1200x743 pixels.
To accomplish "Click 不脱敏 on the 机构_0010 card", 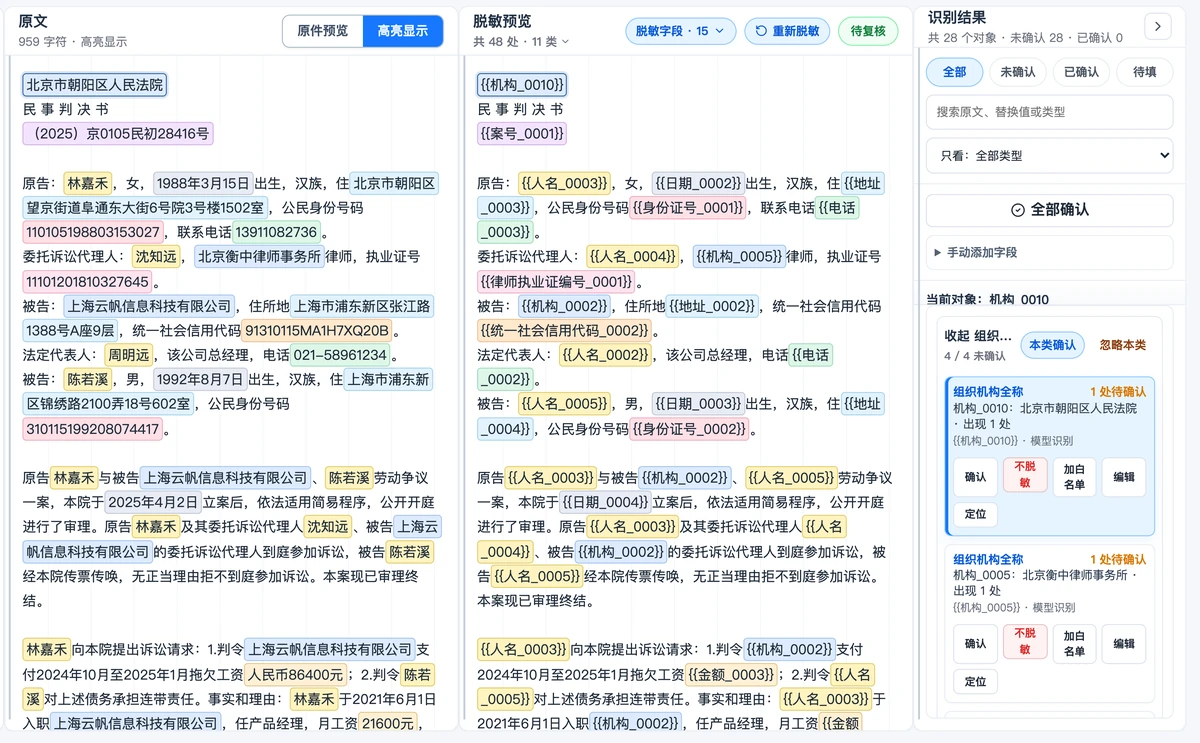I will point(1025,476).
